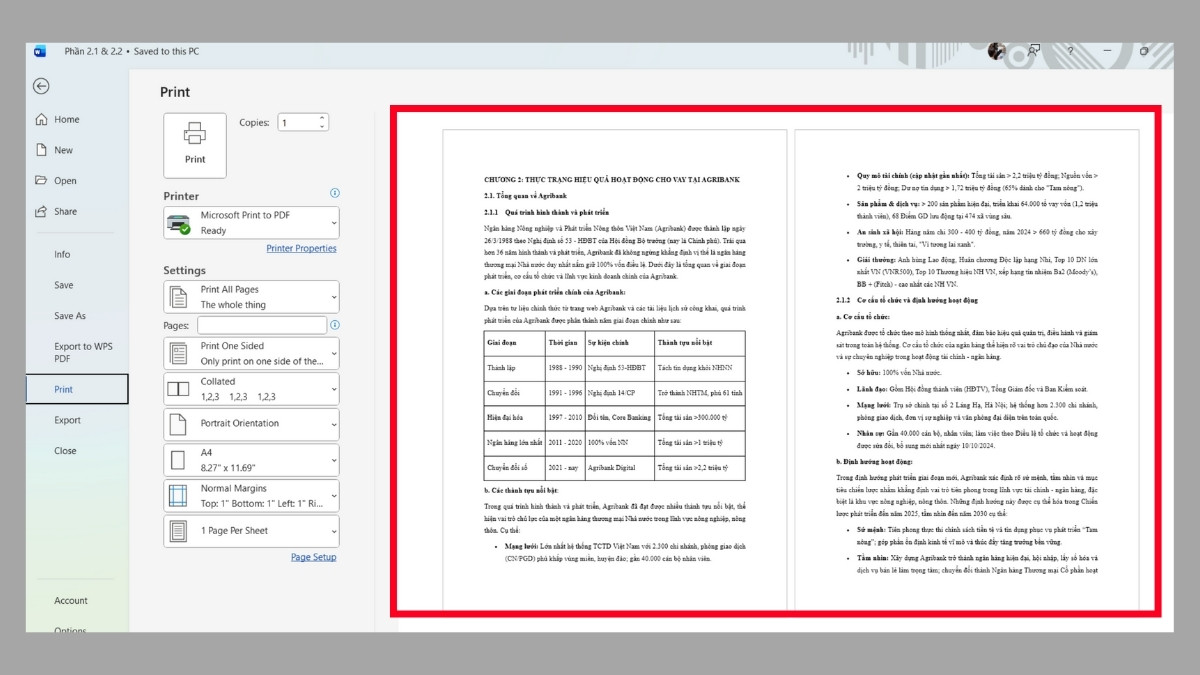Screen dimensions: 1200x675
Task: Click the back arrow to leave Print view
Action: pos(40,87)
